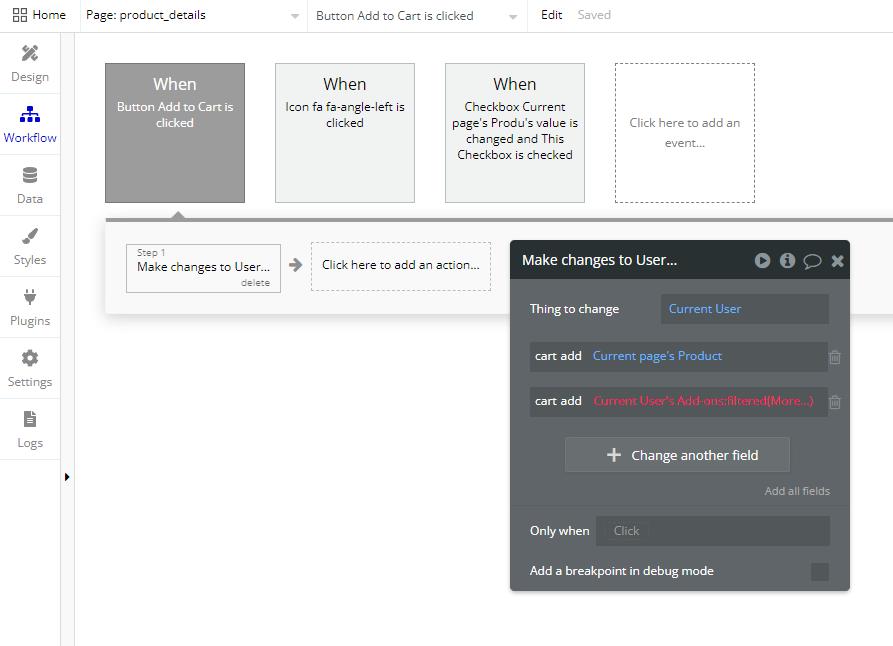Open the Edit menu
This screenshot has height=646, width=893.
(x=551, y=15)
